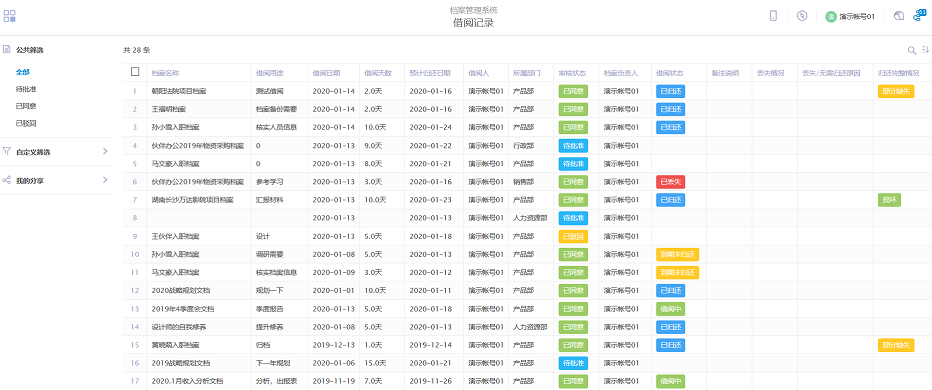Image resolution: width=932 pixels, height=390 pixels.
Task: Click the 自定义筛选 funnel icon
Action: pos(7,152)
